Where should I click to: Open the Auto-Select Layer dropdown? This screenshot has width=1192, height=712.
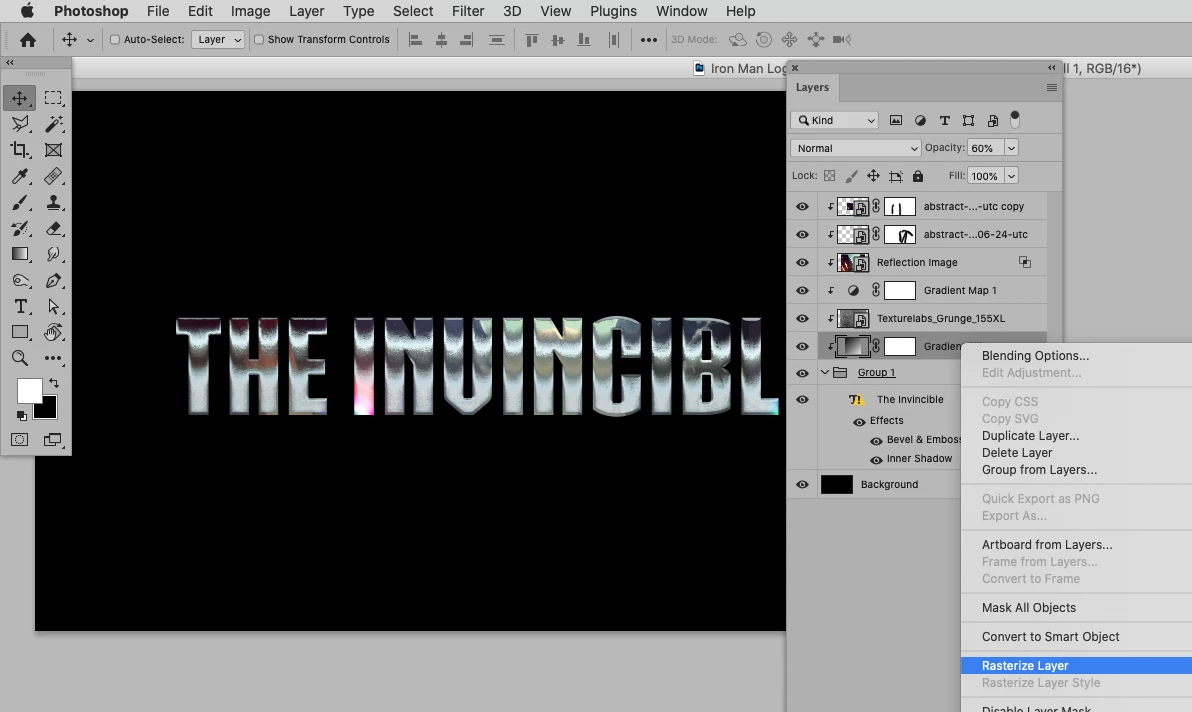click(217, 40)
